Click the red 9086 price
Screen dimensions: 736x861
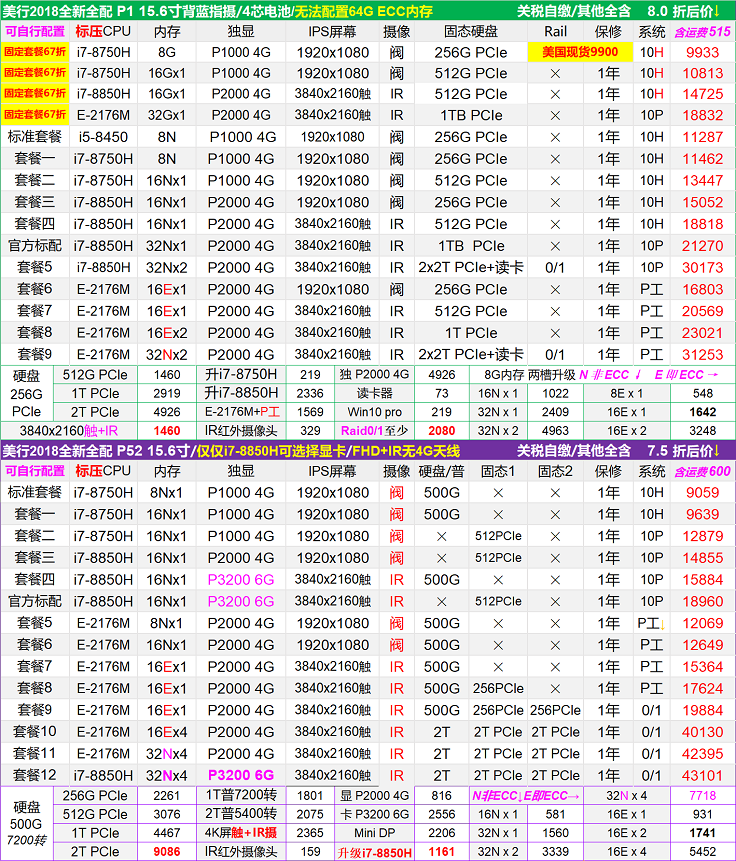point(167,852)
